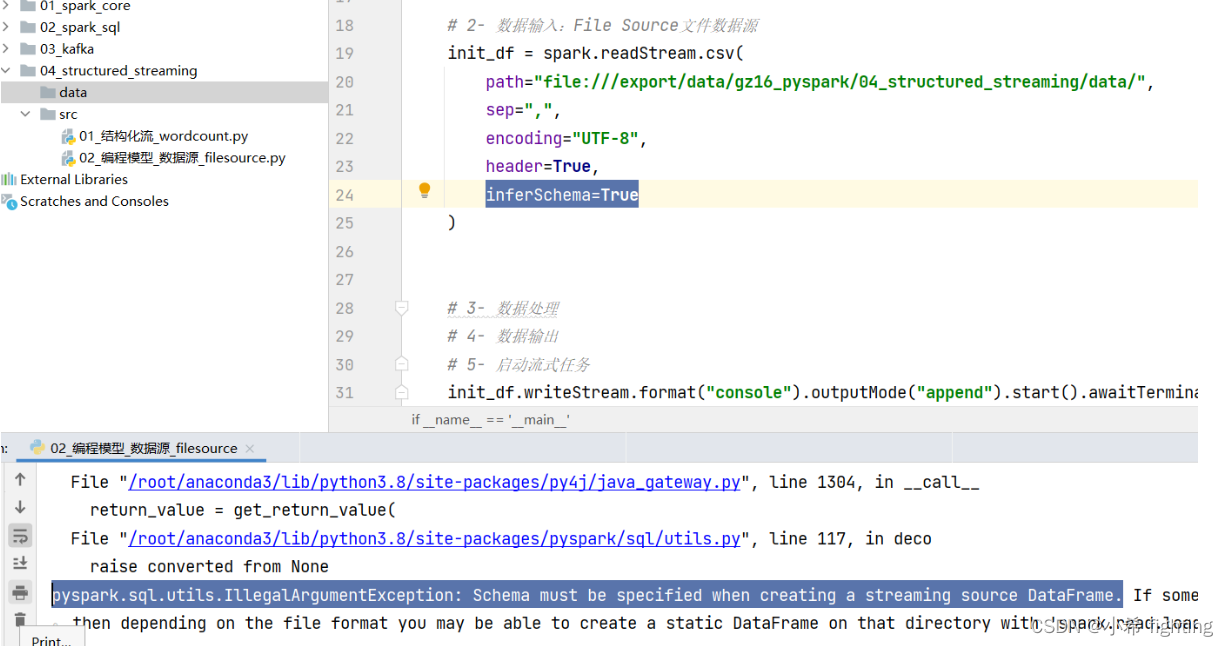Open pyspark/sql/utils.py link in traceback
The width and height of the screenshot is (1228, 646).
(x=434, y=539)
